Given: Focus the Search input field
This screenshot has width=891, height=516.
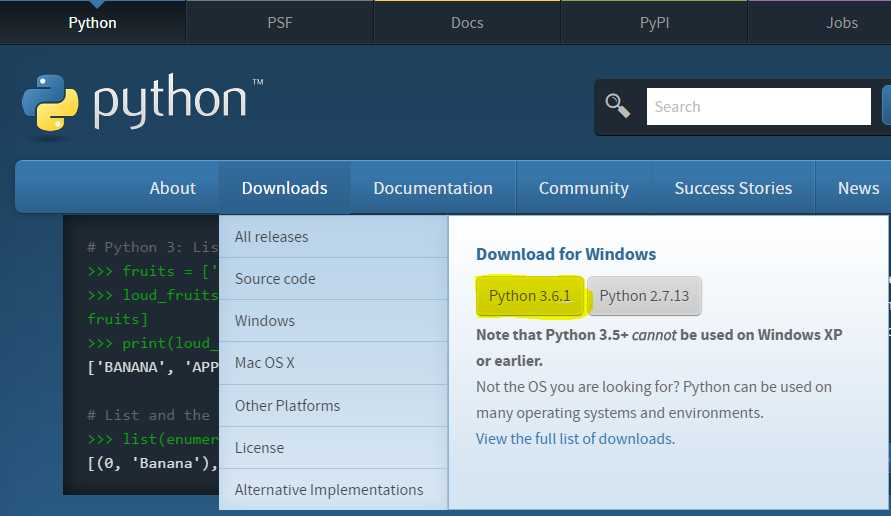Looking at the screenshot, I should point(759,106).
